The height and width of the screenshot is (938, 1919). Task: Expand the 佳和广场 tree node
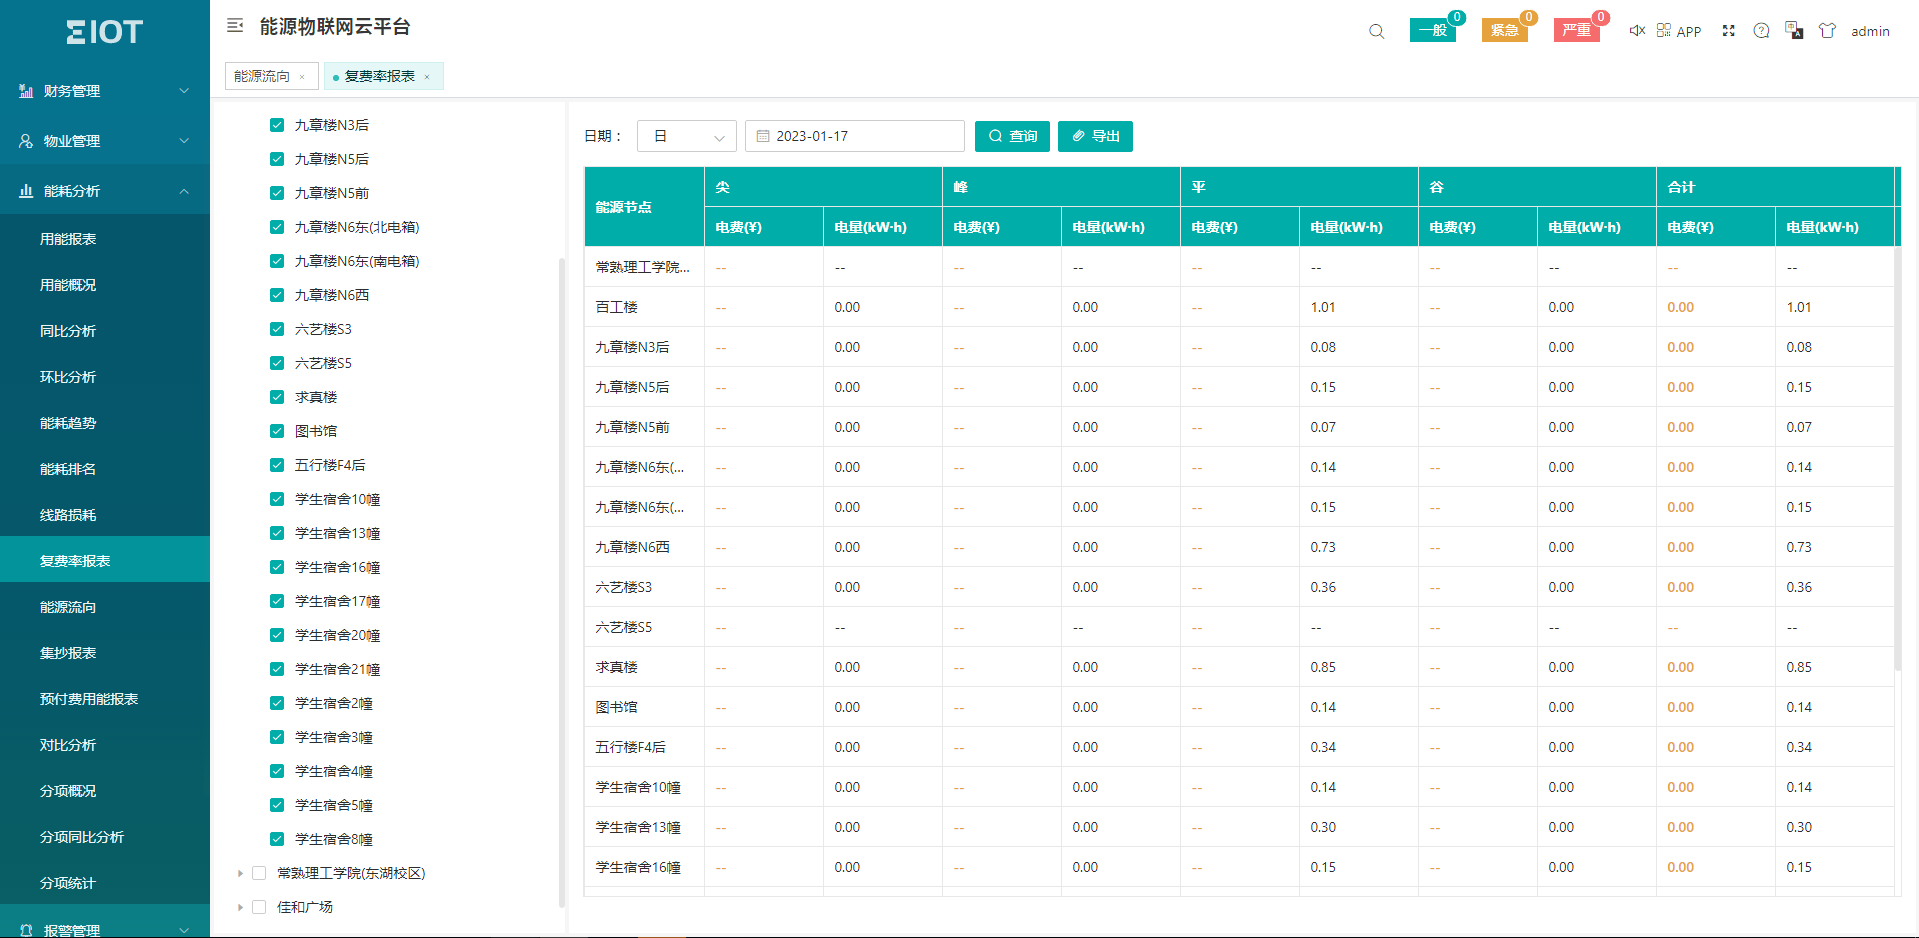tap(240, 907)
